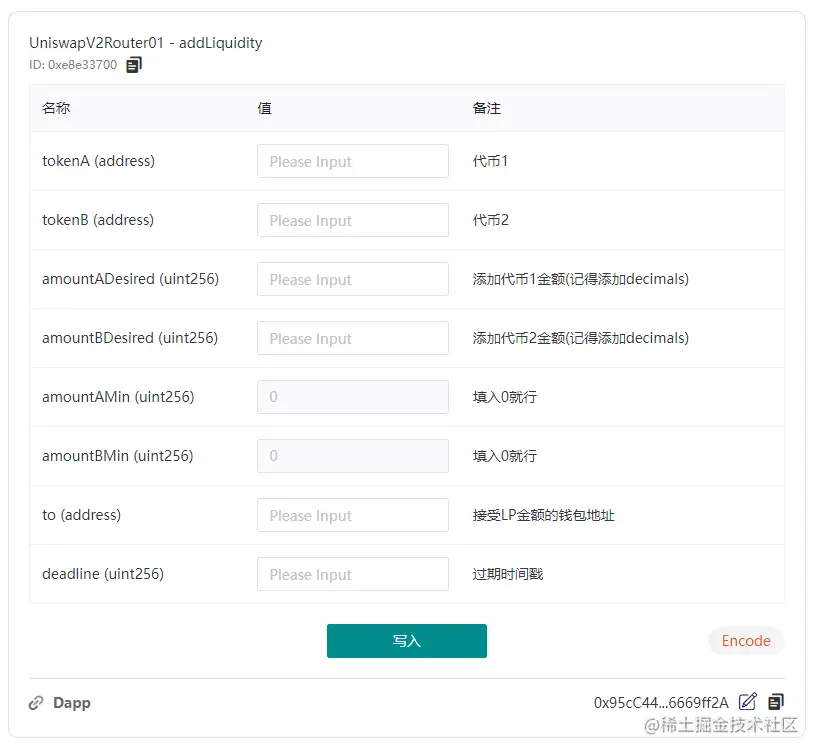The image size is (819, 756).
Task: Open the Dapp link
Action: [71, 702]
